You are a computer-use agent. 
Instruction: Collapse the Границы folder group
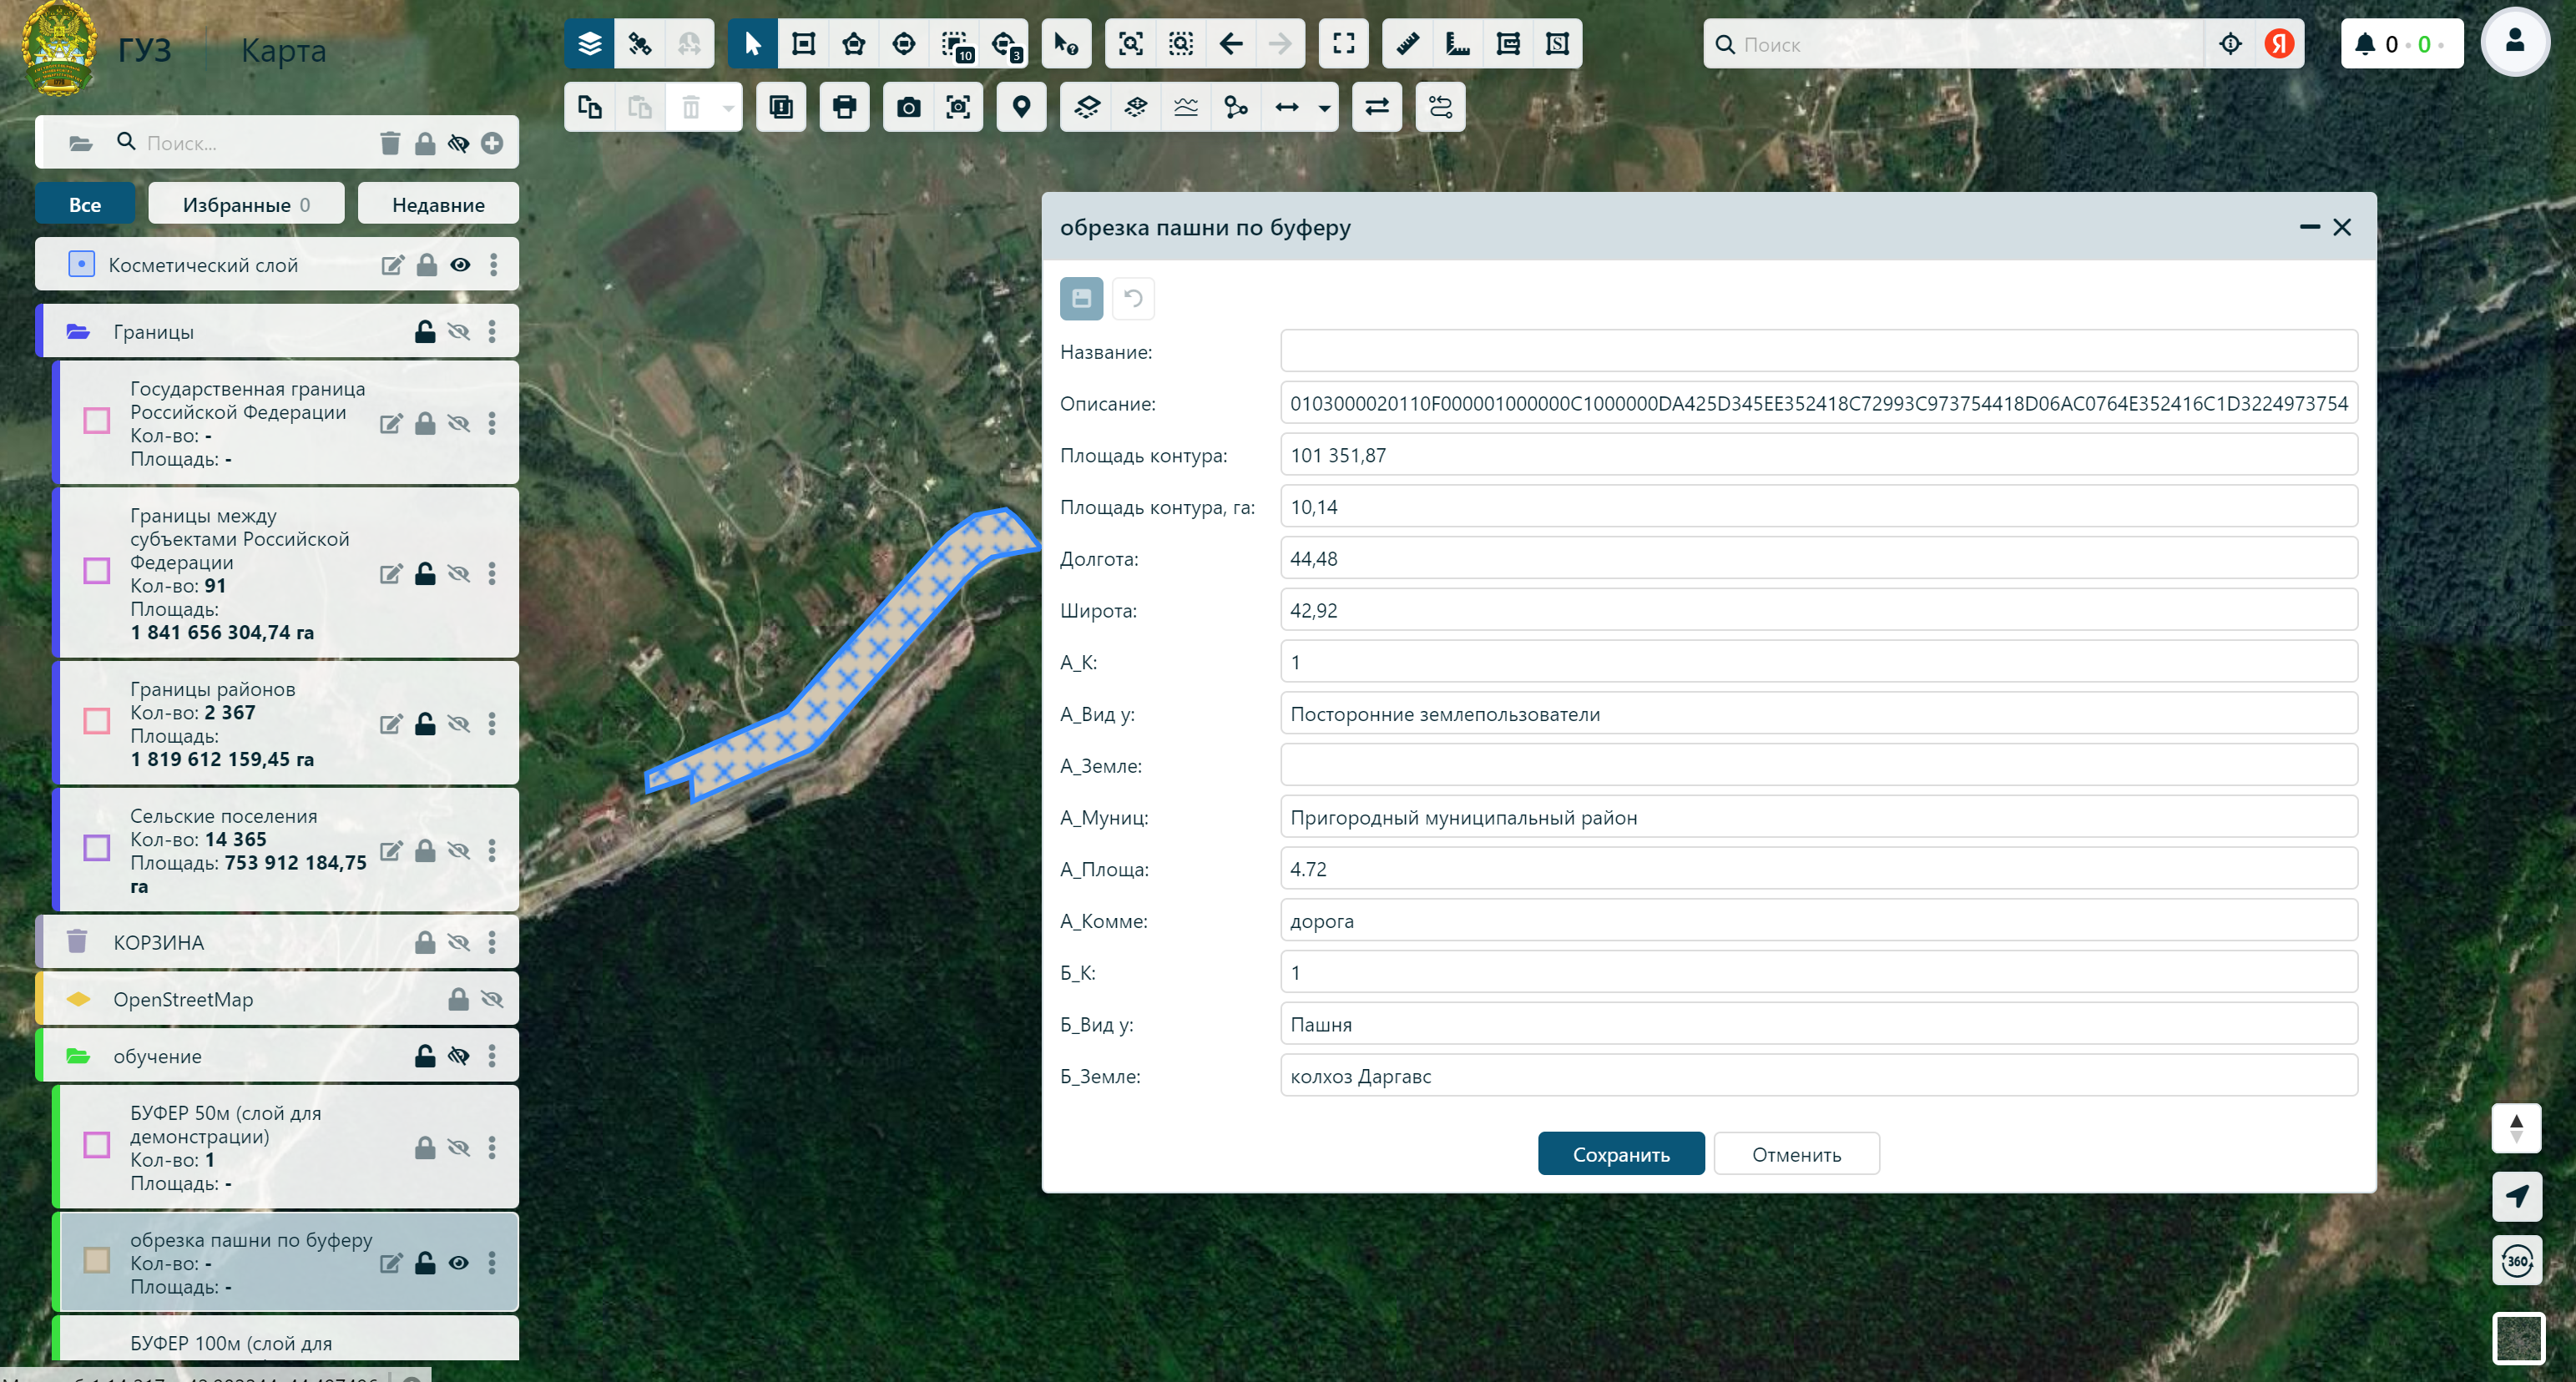(78, 331)
